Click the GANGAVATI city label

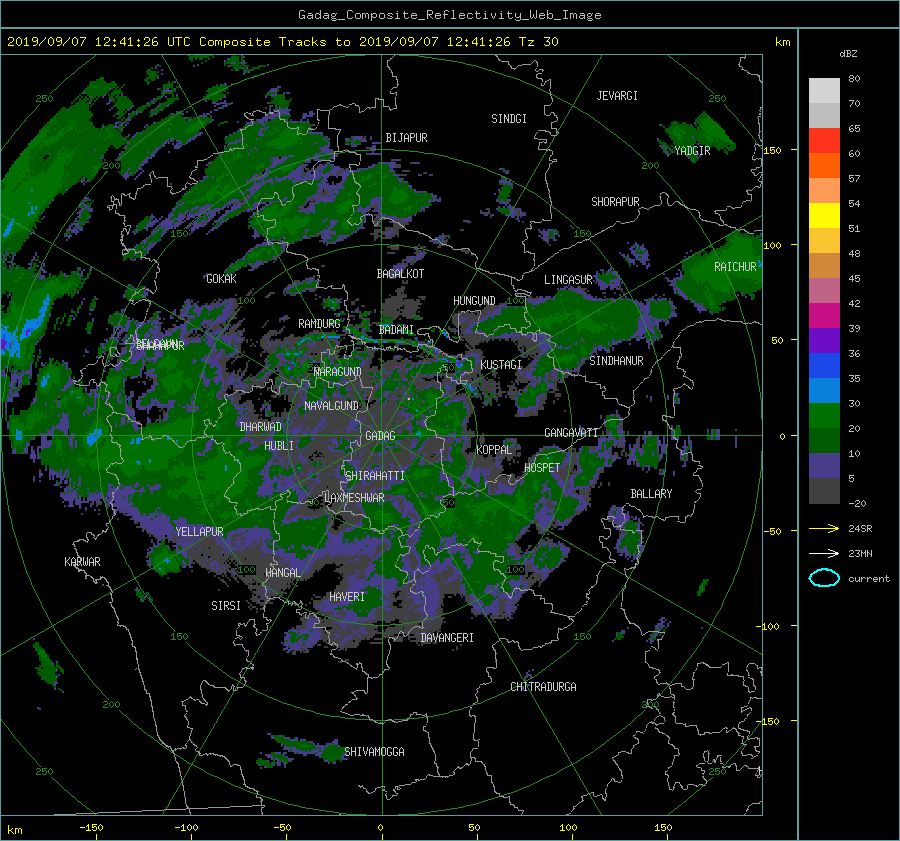(571, 432)
